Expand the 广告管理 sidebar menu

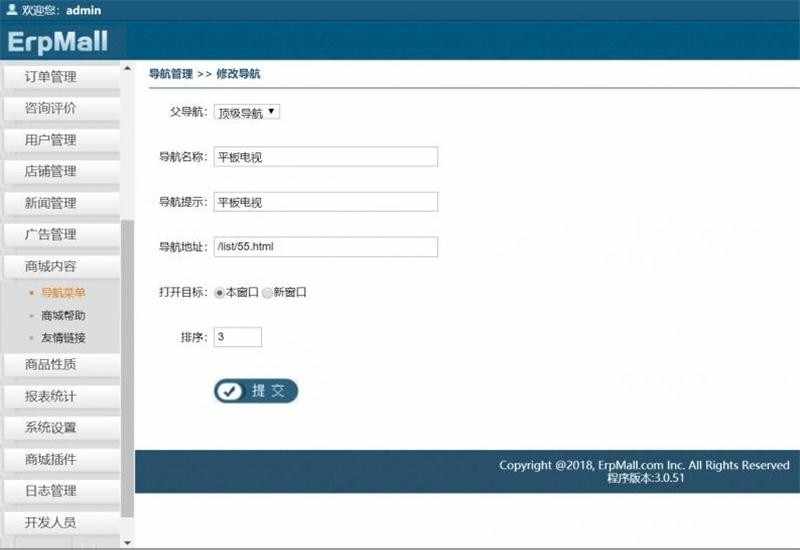point(61,235)
